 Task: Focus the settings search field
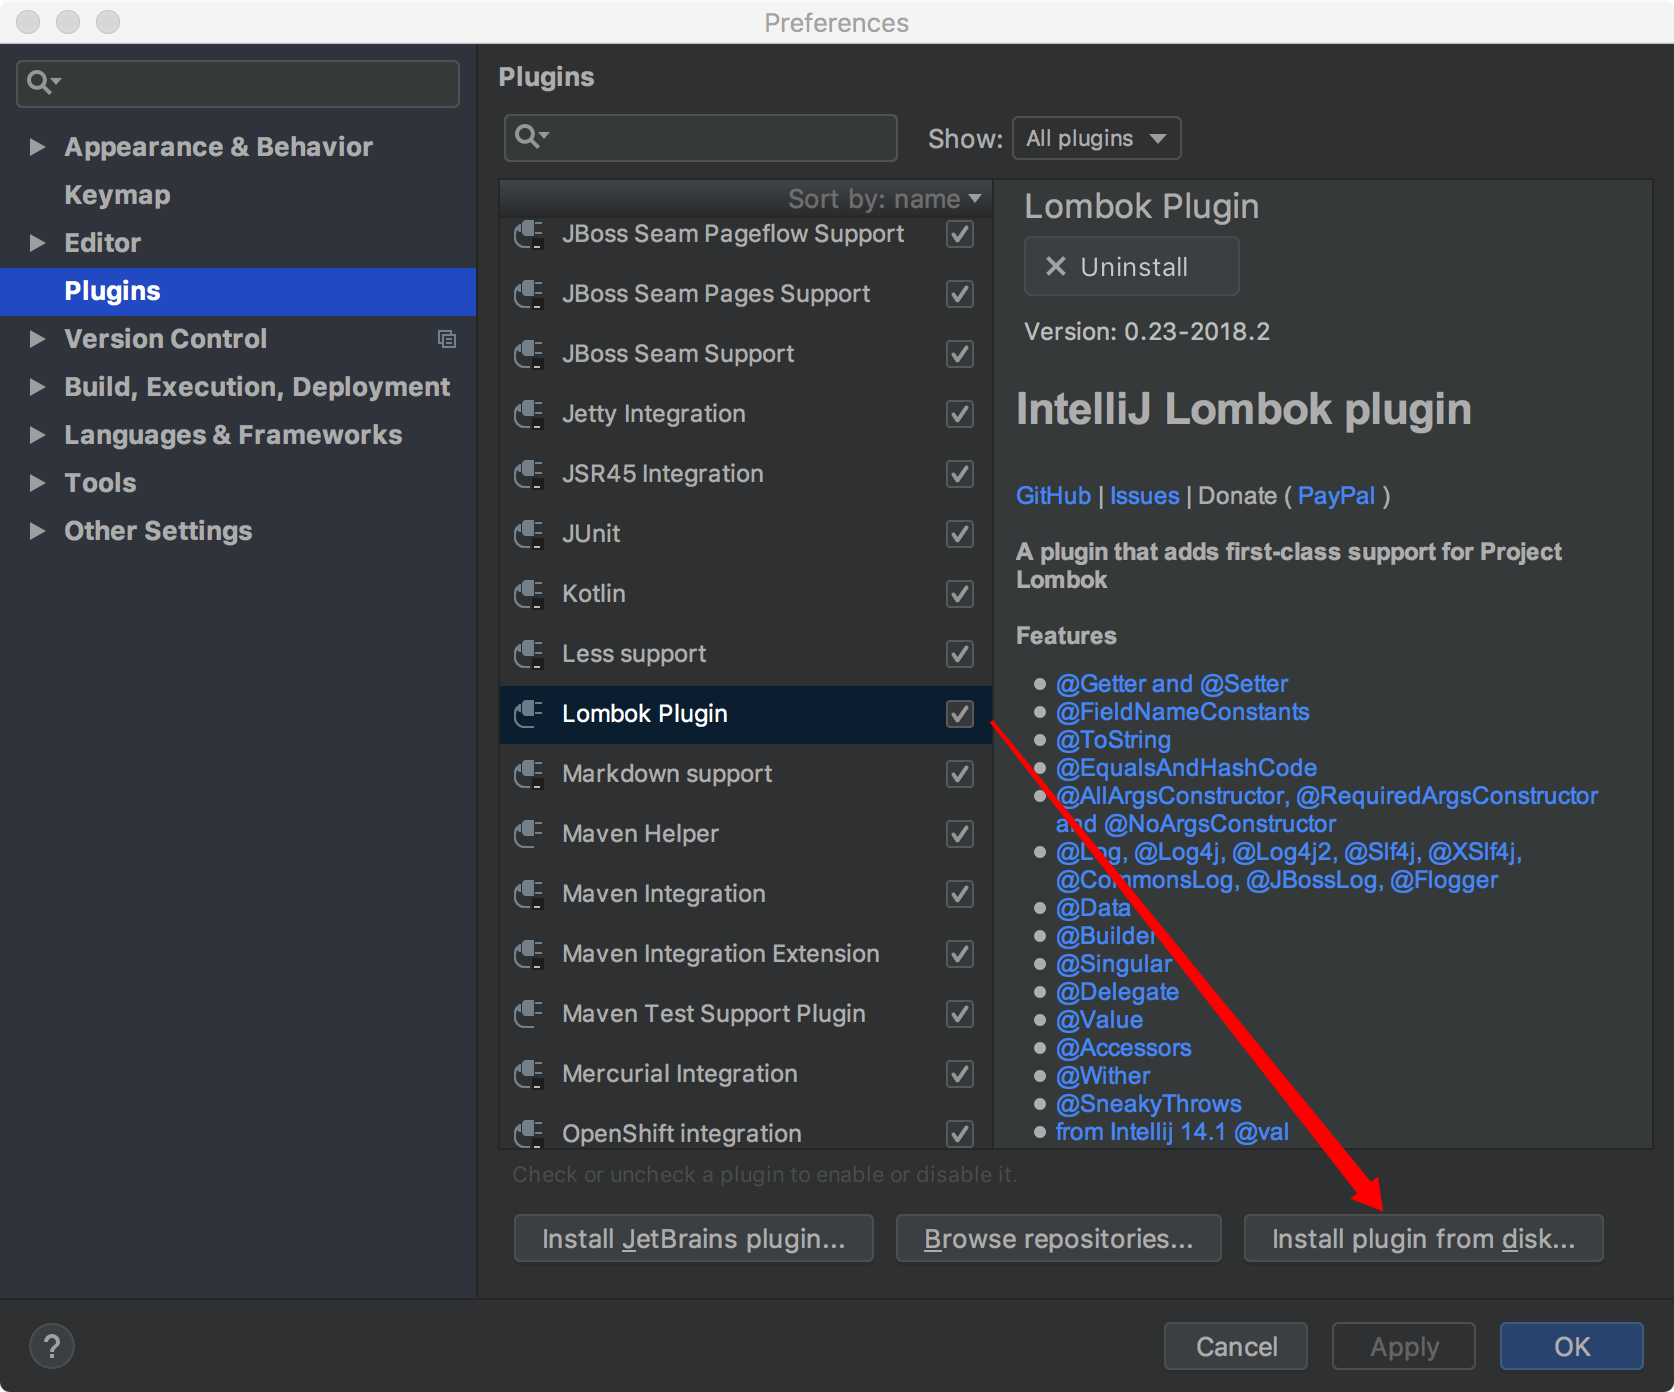(238, 83)
